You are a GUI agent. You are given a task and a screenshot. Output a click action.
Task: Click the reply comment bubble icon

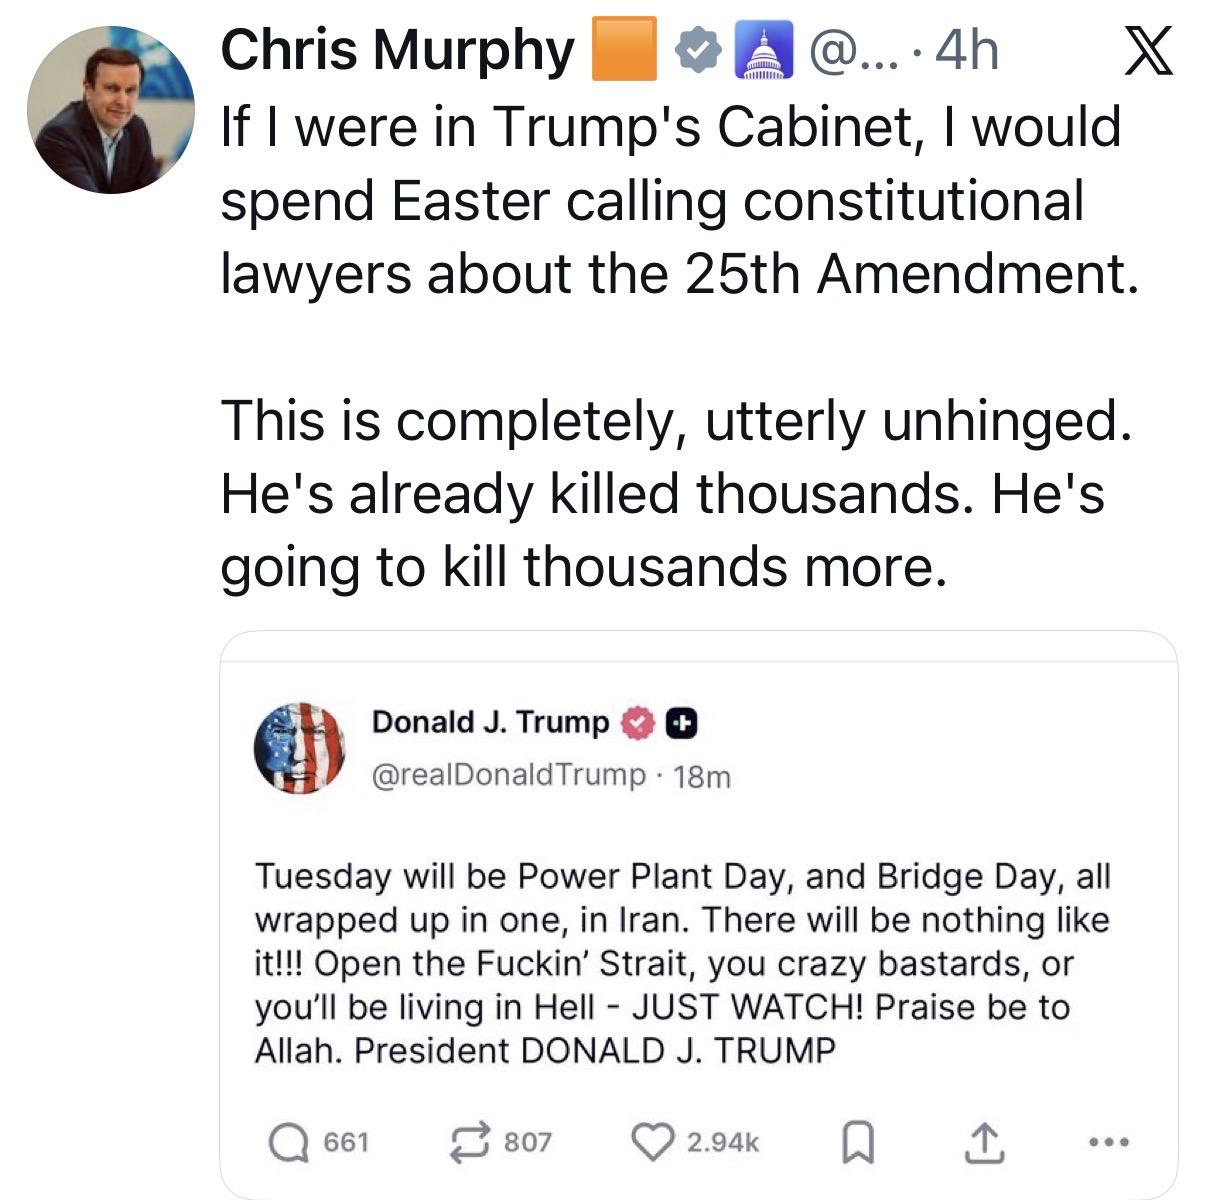click(291, 1142)
